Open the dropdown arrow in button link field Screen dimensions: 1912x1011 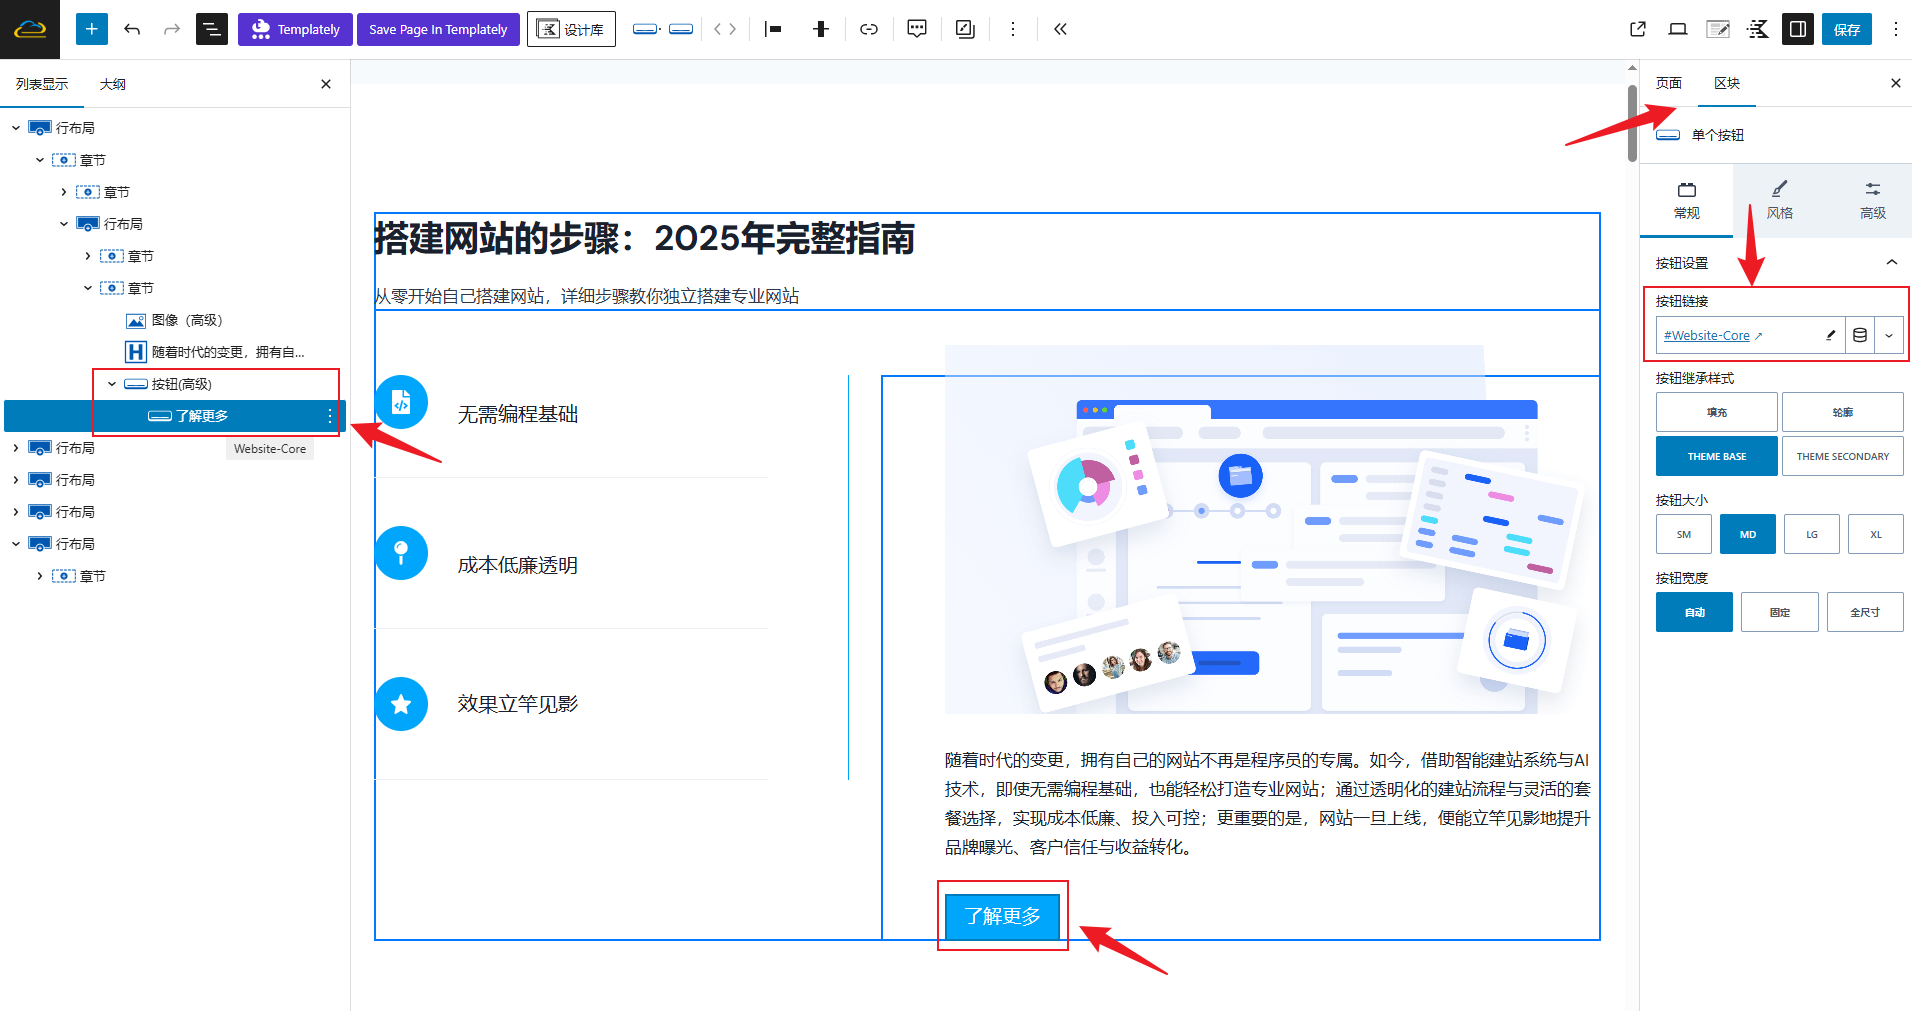click(x=1888, y=336)
